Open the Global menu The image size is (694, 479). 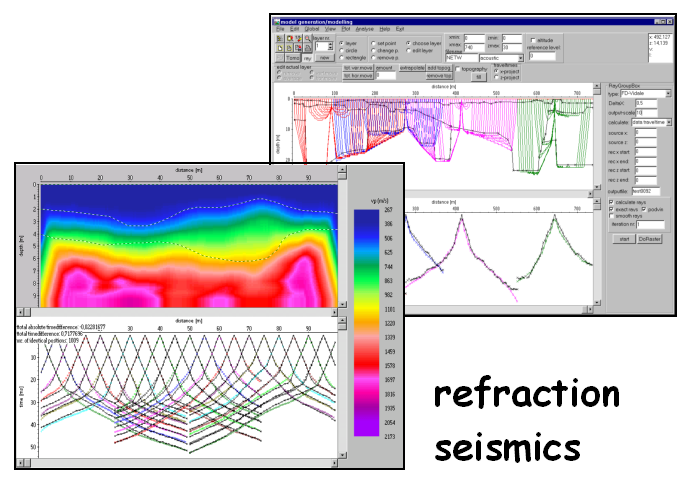[x=313, y=29]
